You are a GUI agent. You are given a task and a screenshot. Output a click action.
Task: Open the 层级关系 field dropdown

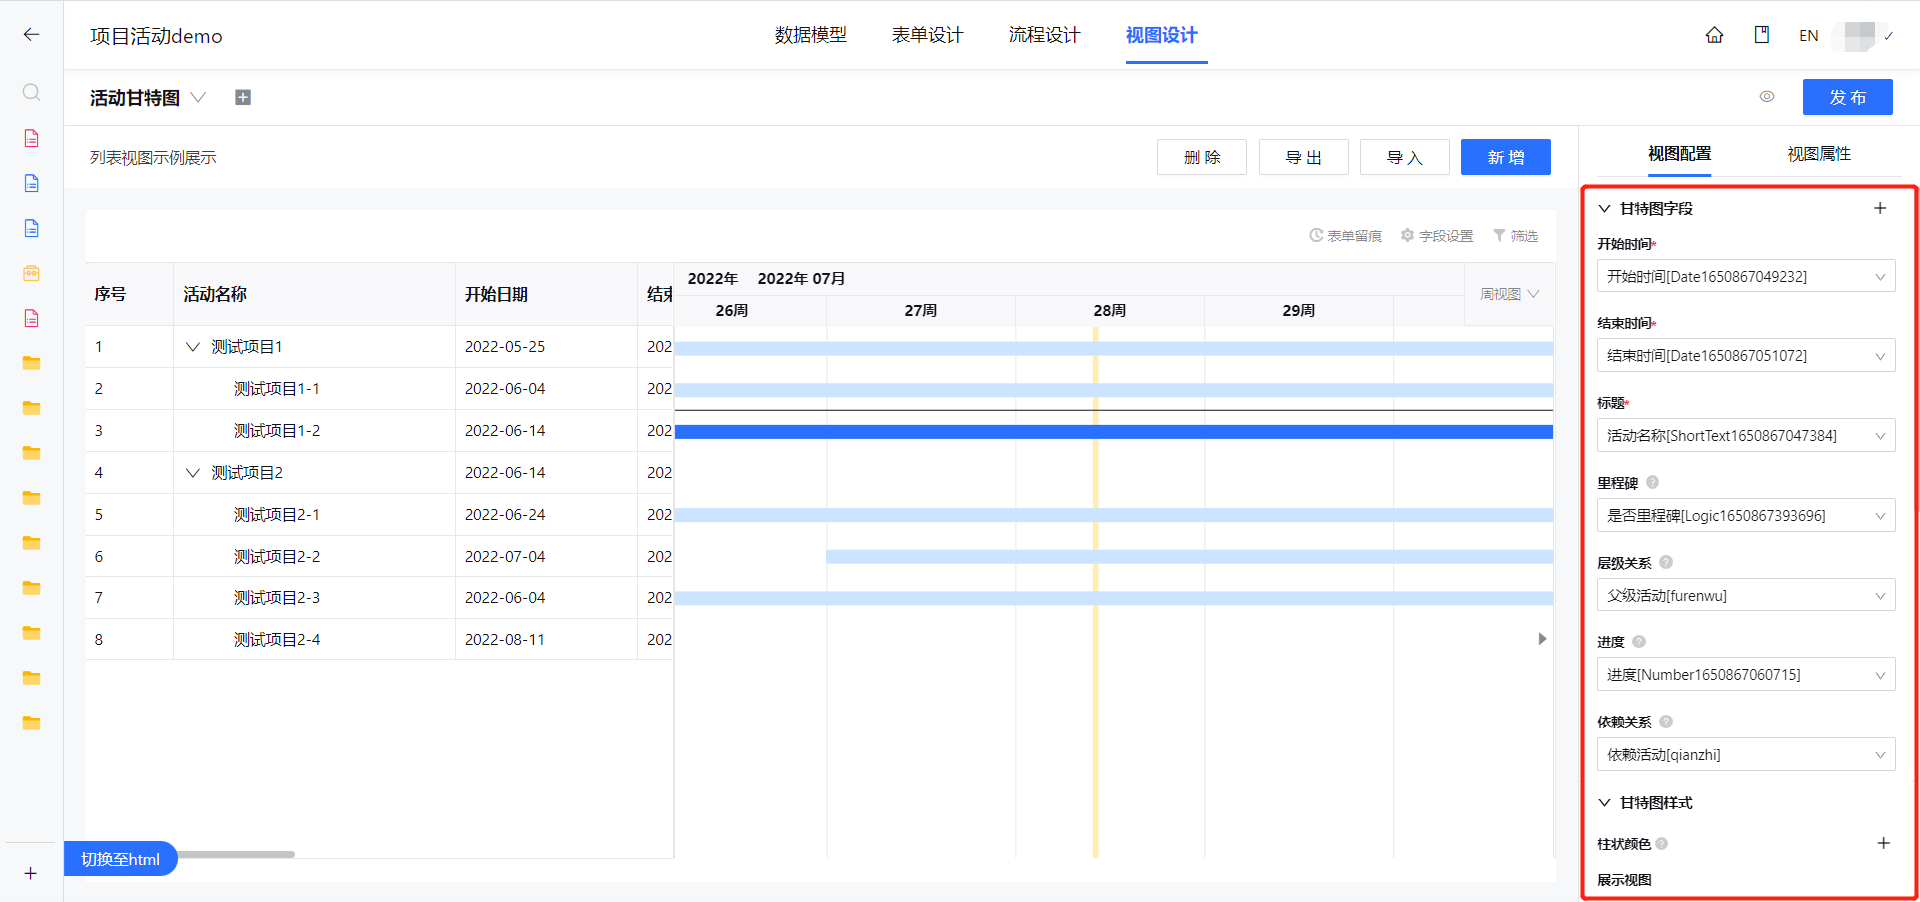(x=1745, y=595)
